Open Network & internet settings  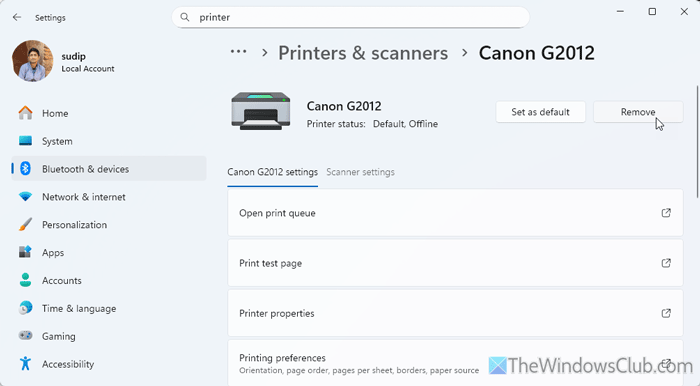tap(109, 196)
